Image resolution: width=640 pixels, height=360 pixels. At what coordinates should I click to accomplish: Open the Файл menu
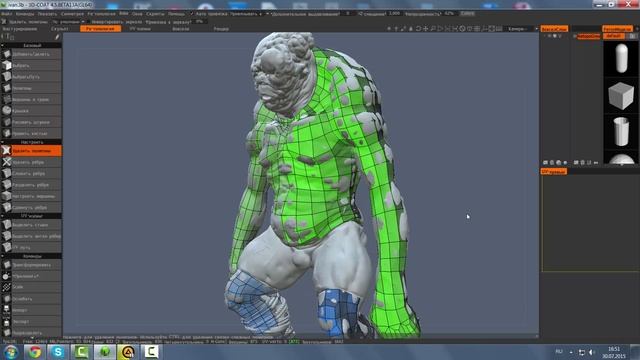[7, 13]
